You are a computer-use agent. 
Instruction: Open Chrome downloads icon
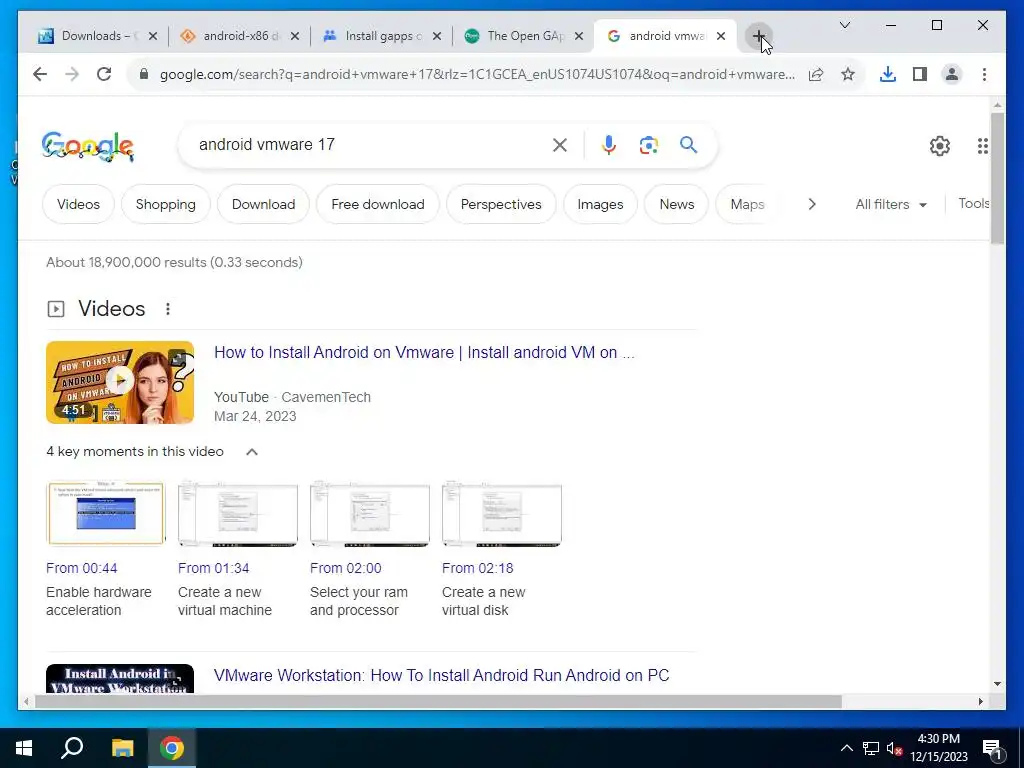(x=888, y=74)
